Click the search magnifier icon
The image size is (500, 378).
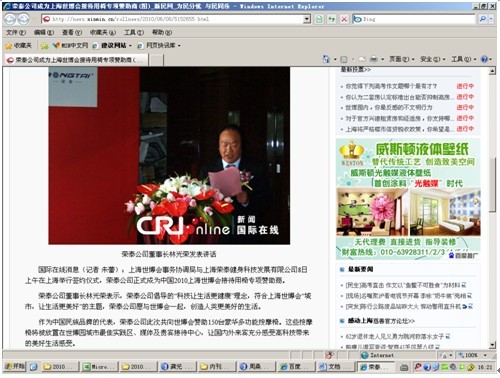point(482,19)
